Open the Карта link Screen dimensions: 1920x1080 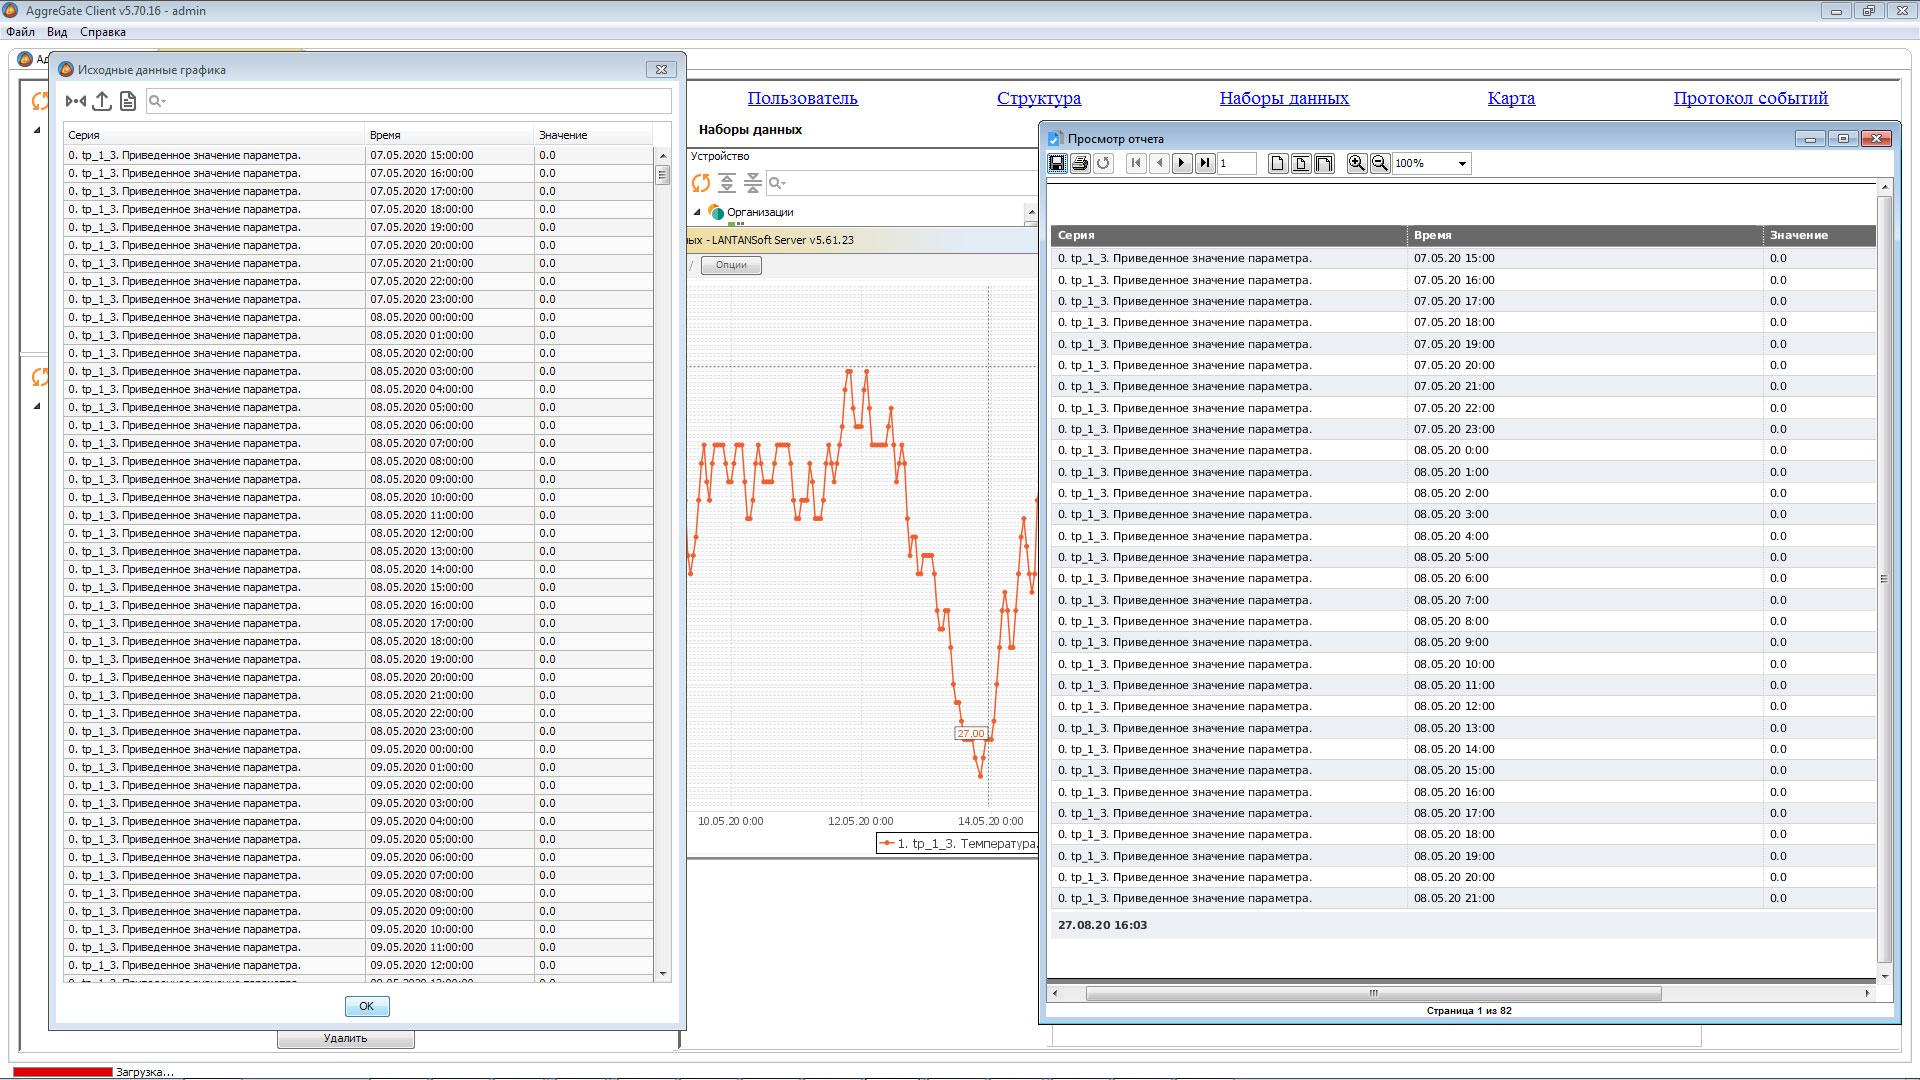click(x=1511, y=98)
